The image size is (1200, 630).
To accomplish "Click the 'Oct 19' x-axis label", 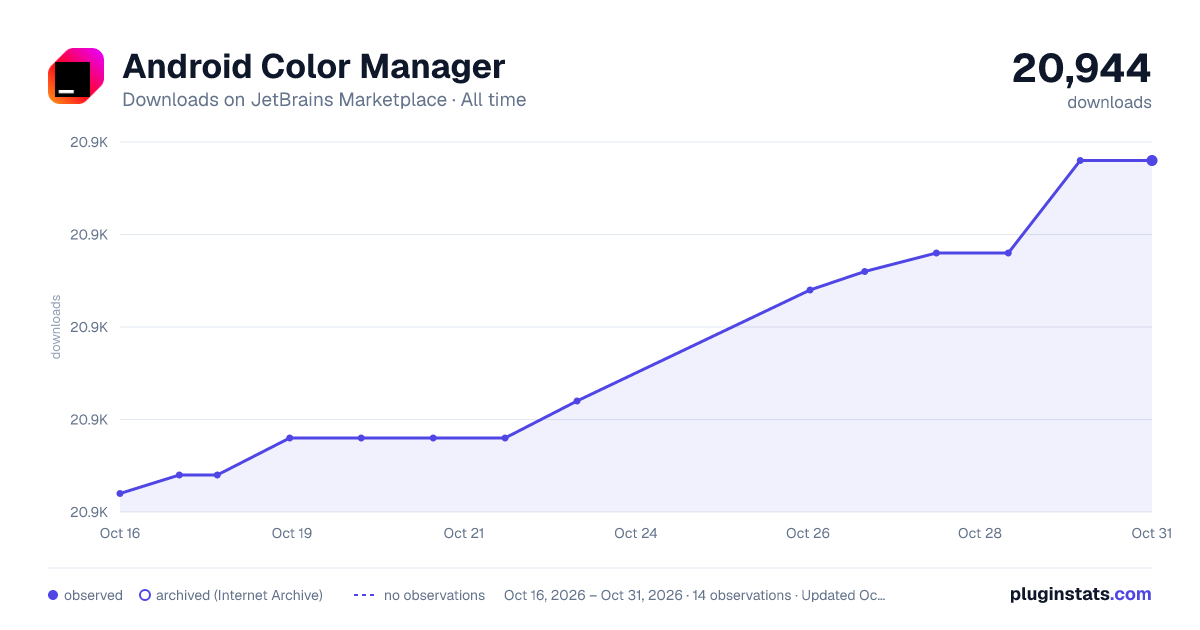I will tap(292, 533).
